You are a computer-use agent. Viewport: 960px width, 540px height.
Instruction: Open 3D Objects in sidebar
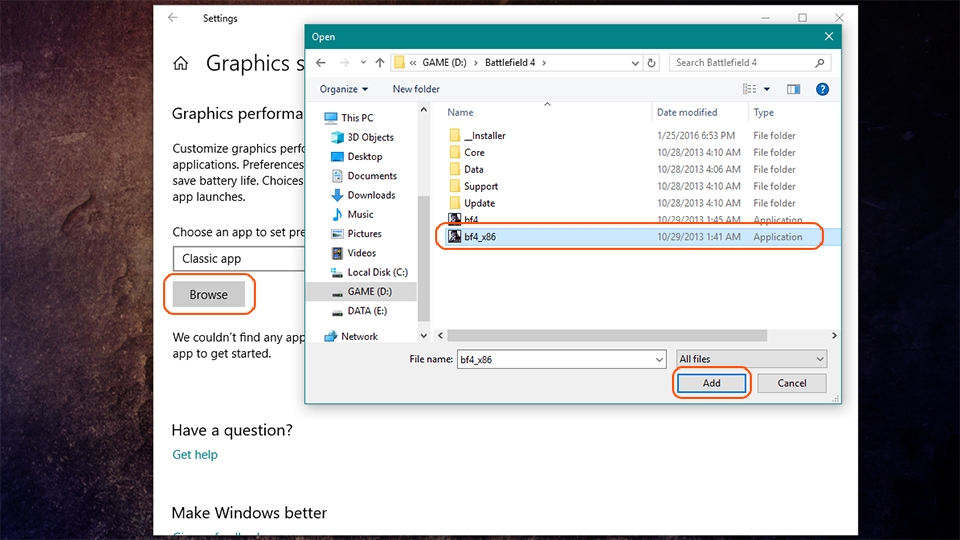pos(362,137)
